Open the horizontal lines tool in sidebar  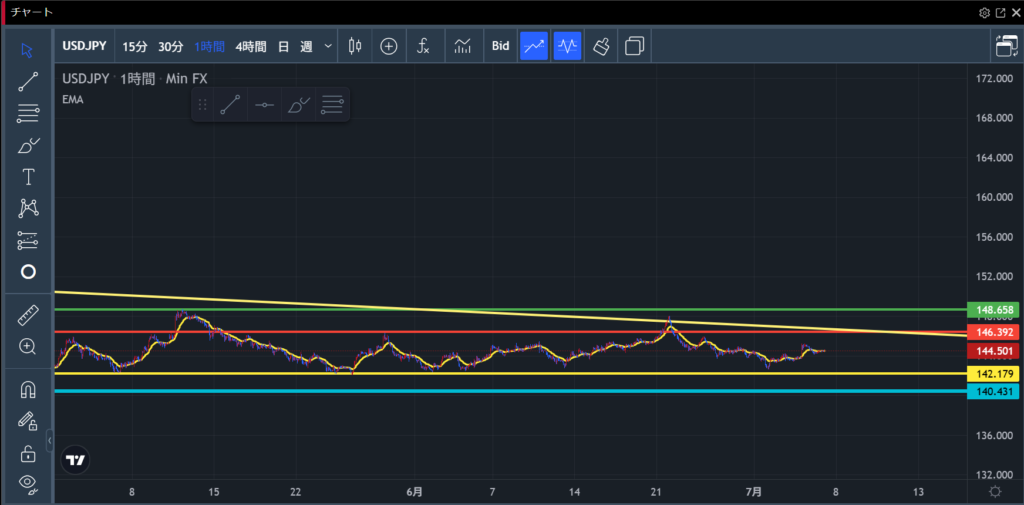(x=27, y=114)
